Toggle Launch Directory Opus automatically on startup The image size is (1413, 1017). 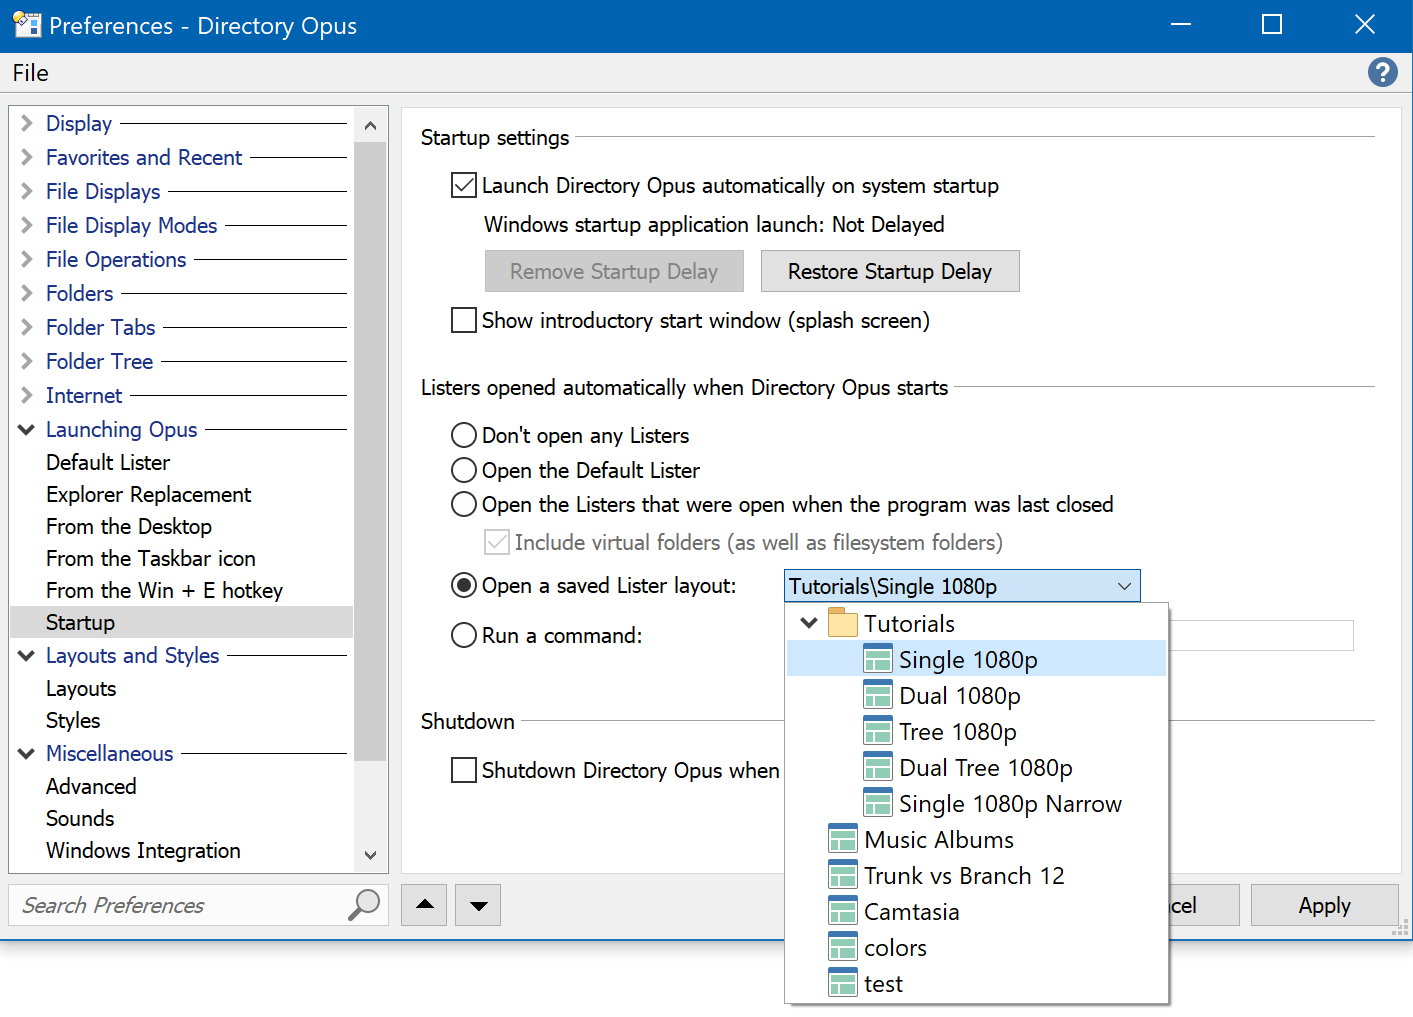pyautogui.click(x=463, y=185)
